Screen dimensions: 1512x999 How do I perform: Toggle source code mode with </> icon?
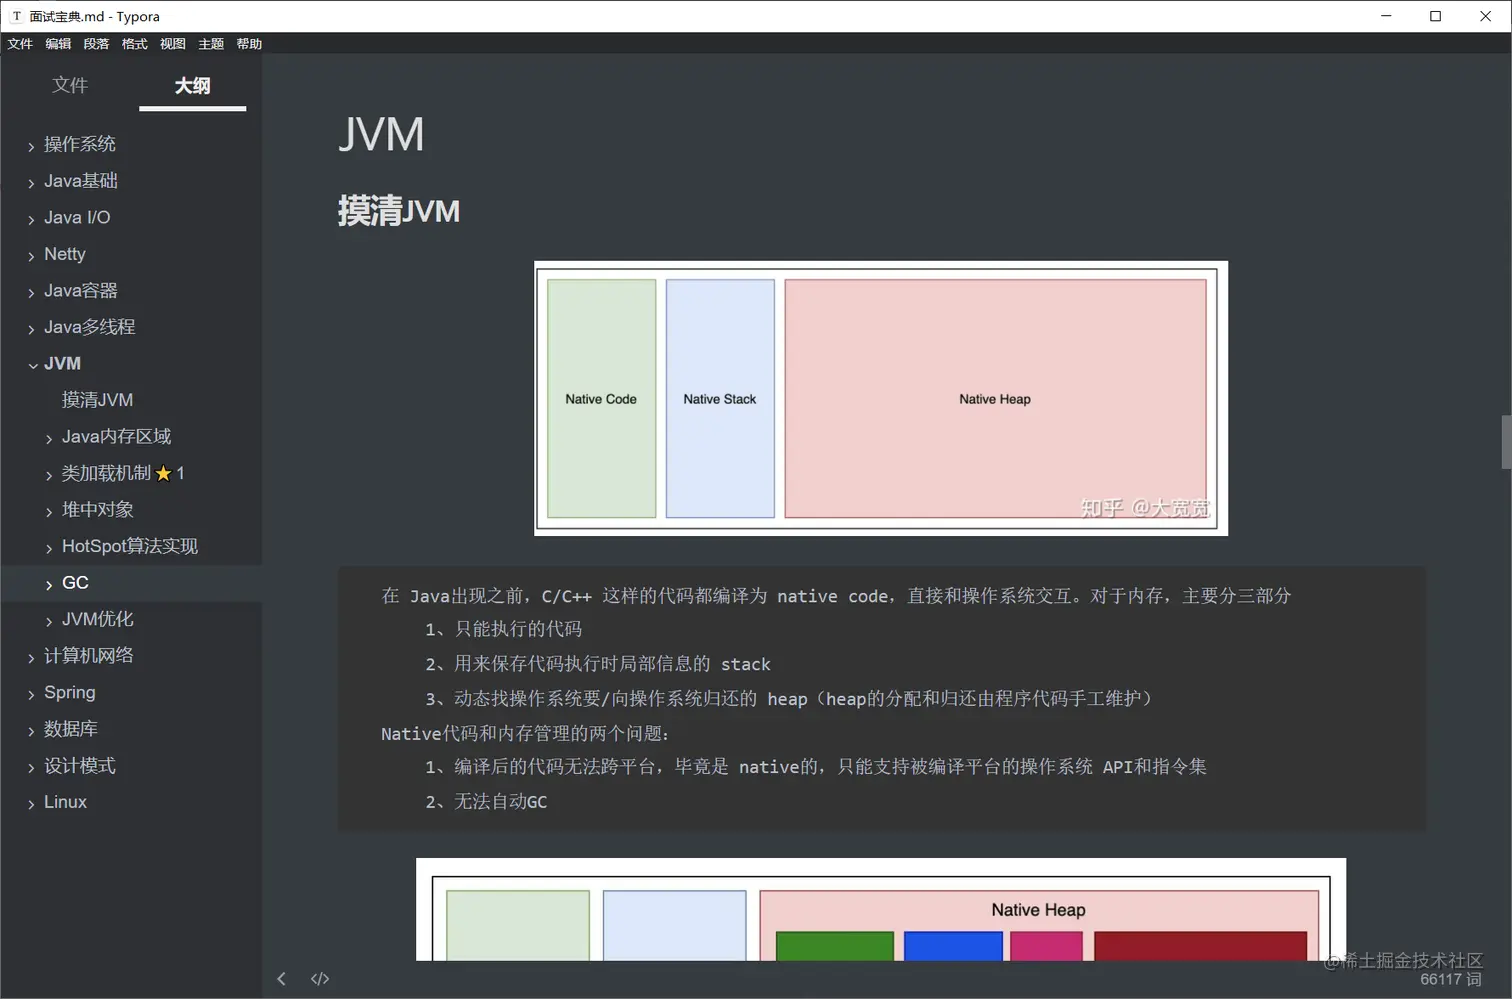coord(319,978)
